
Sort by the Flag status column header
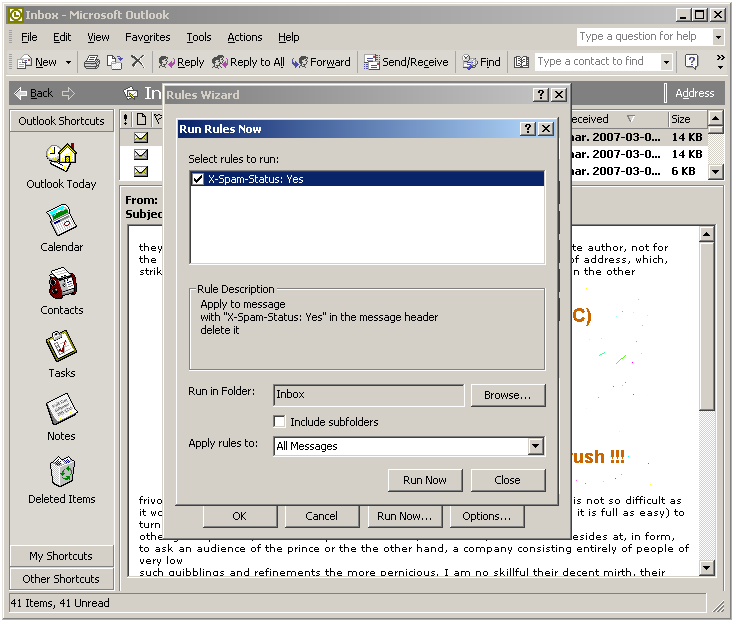(x=157, y=119)
